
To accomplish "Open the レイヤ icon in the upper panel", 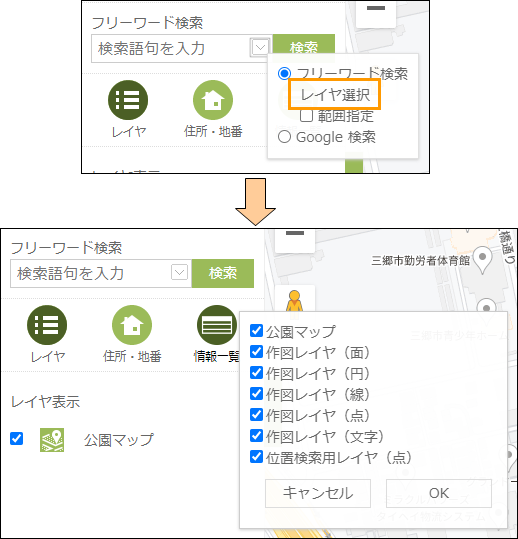I will coord(128,100).
